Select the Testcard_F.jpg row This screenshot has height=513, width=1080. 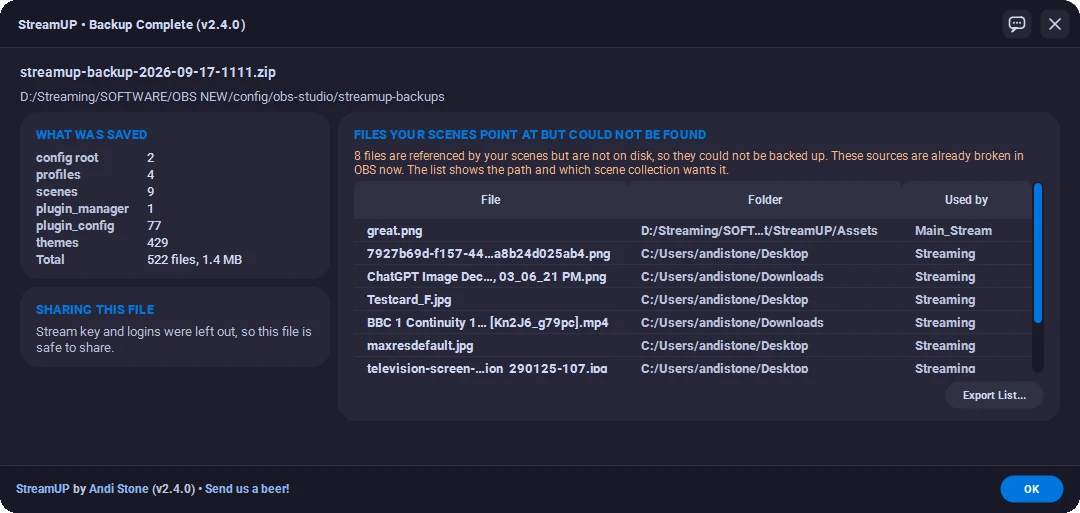pos(693,300)
